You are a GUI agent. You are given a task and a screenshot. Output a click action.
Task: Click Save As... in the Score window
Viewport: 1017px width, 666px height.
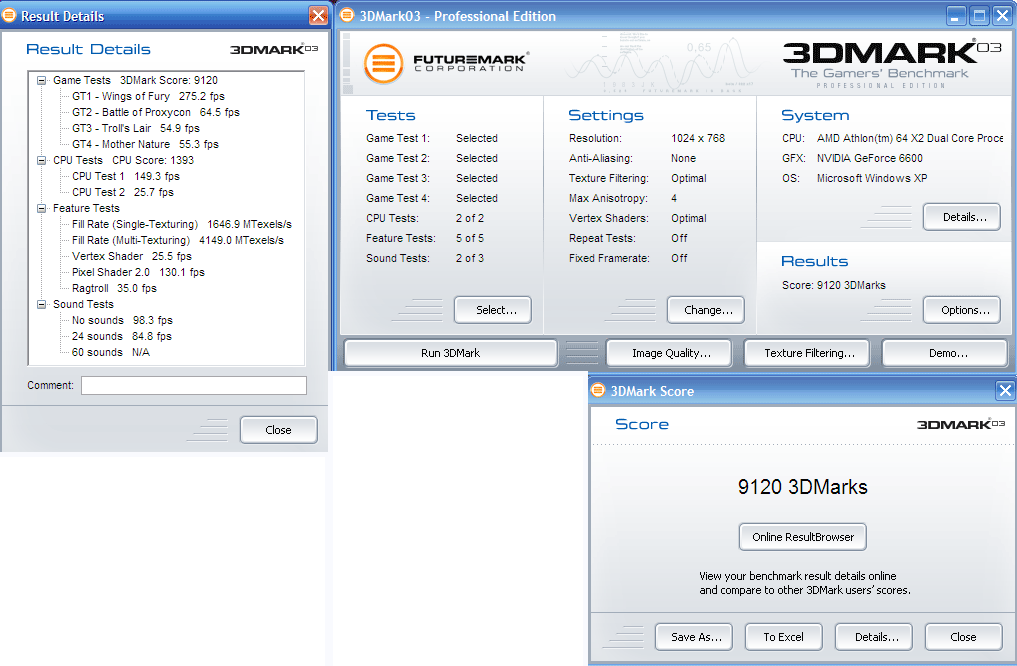pos(694,637)
